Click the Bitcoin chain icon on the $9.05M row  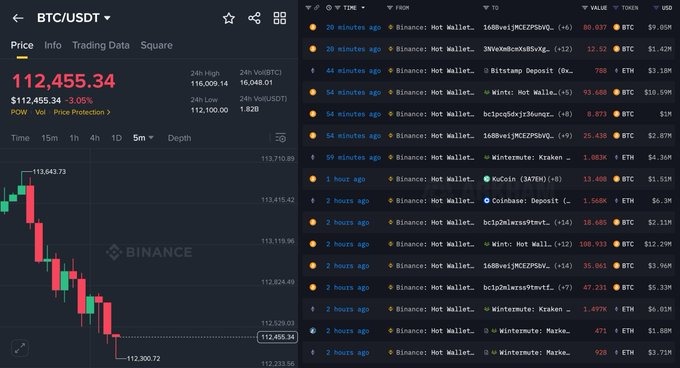pos(313,27)
